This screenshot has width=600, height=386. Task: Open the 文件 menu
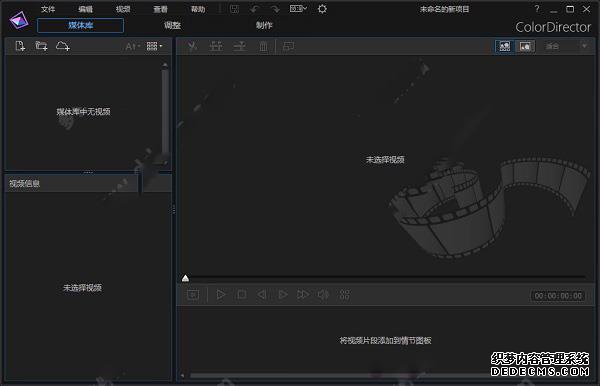(x=48, y=9)
